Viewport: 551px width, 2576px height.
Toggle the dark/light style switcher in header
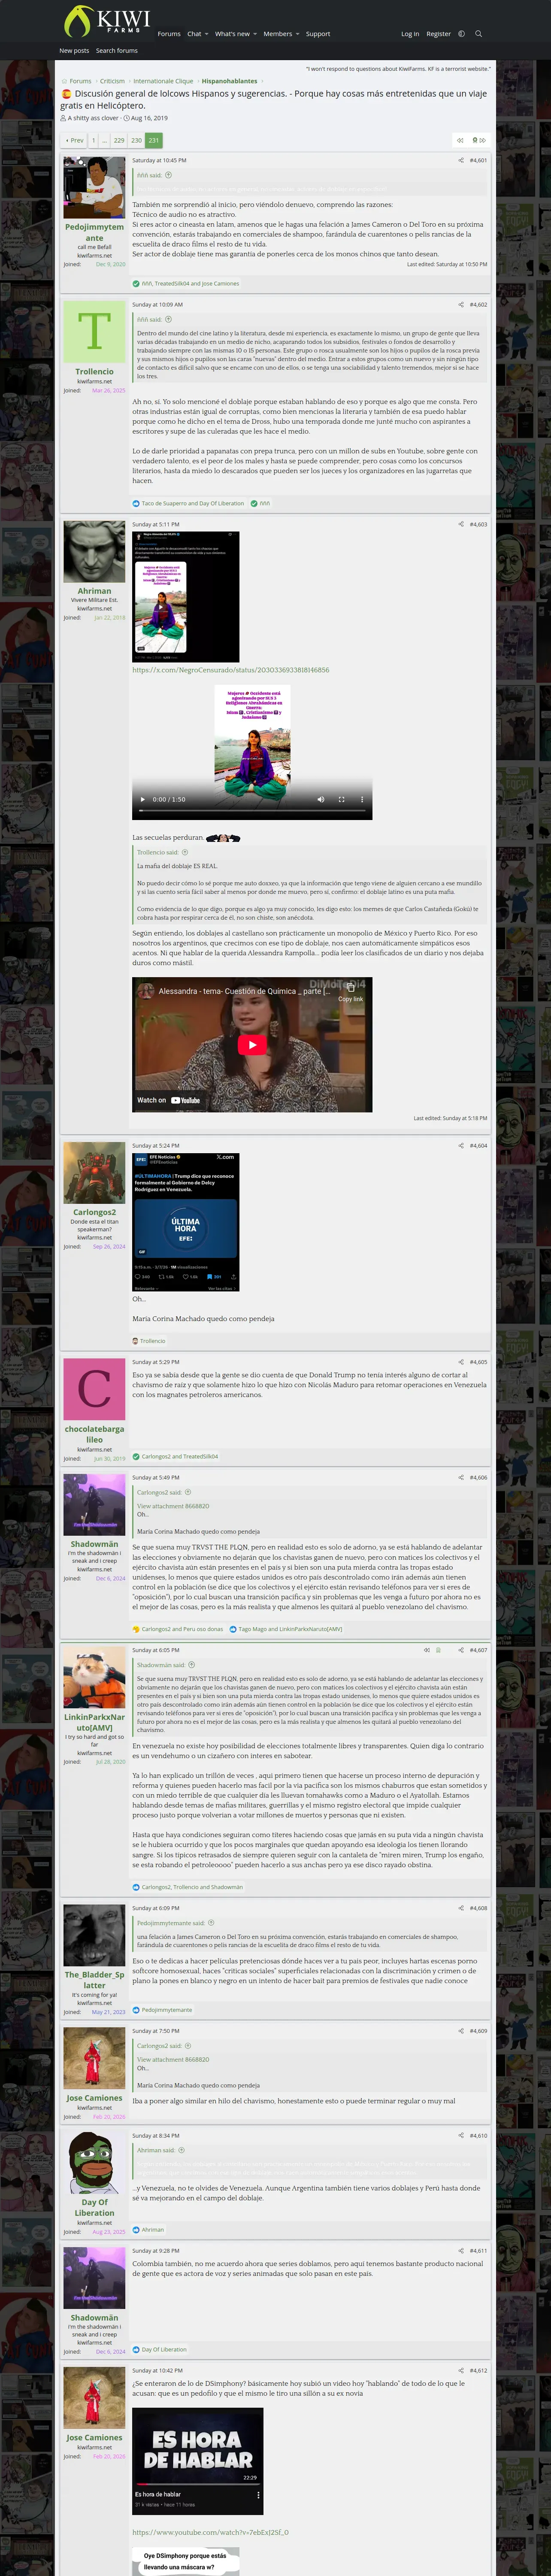[x=461, y=34]
